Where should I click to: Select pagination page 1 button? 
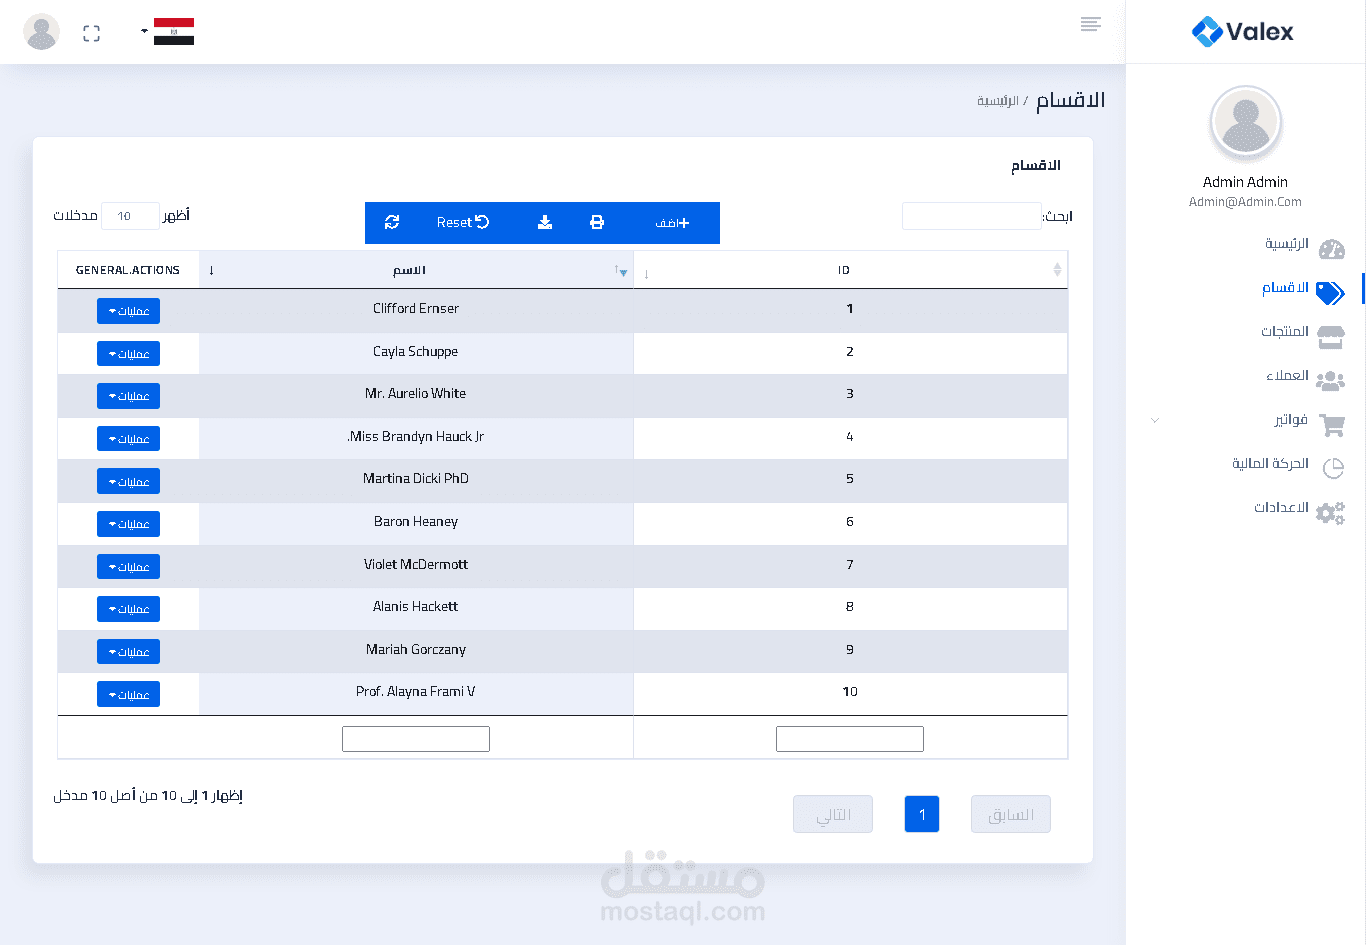click(x=922, y=814)
